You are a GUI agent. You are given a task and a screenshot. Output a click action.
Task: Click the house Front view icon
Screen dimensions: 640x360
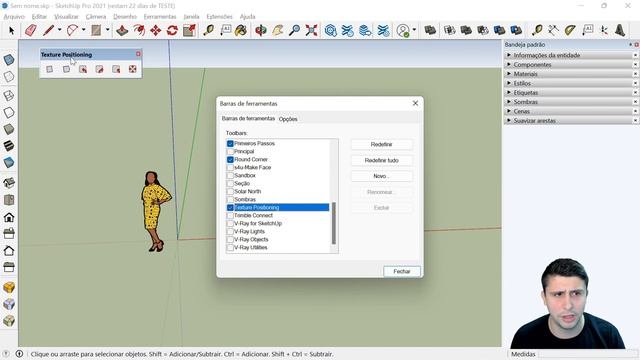pyautogui.click(x=9, y=217)
